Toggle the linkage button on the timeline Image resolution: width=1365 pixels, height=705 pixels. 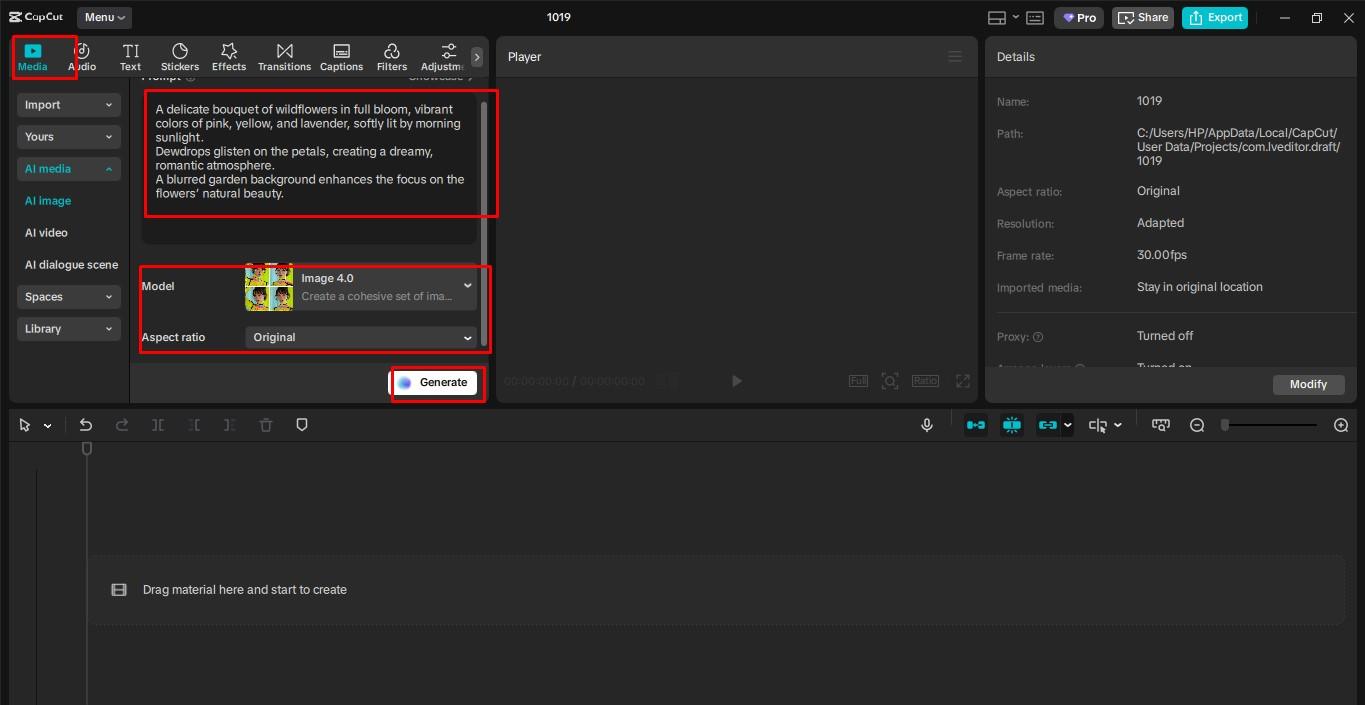pos(1048,425)
